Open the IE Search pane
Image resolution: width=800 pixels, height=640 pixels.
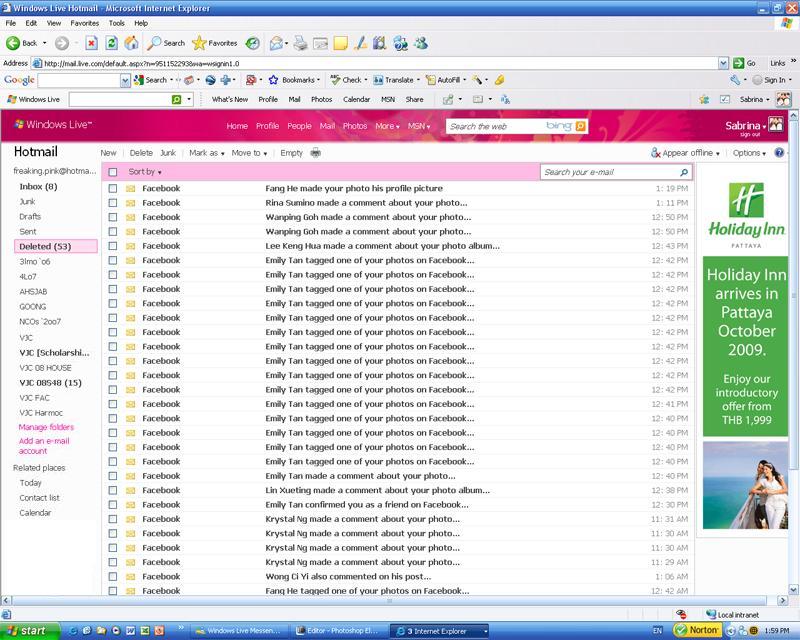166,43
